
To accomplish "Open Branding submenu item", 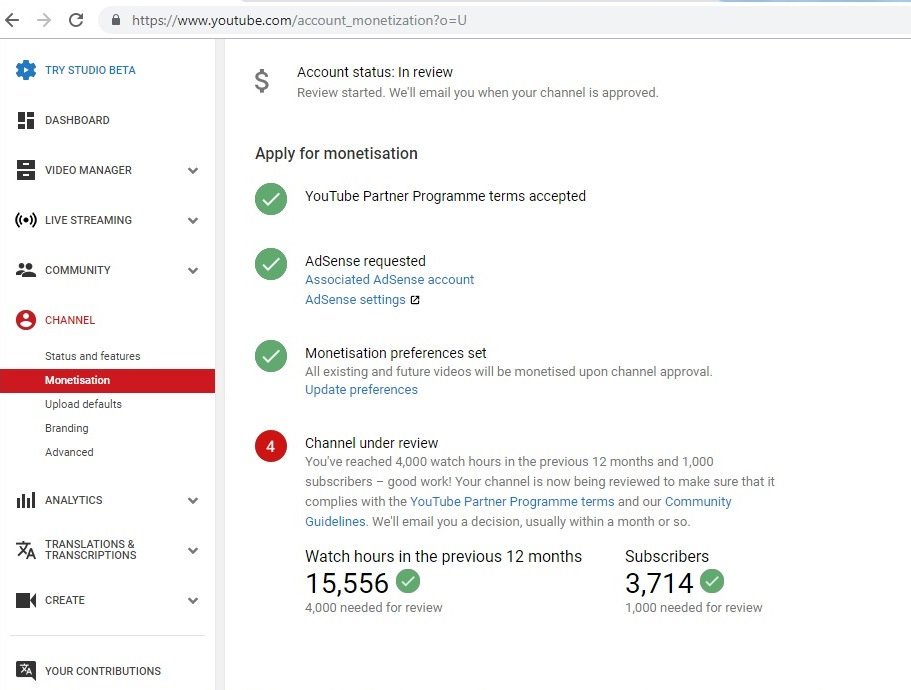I will (x=67, y=428).
